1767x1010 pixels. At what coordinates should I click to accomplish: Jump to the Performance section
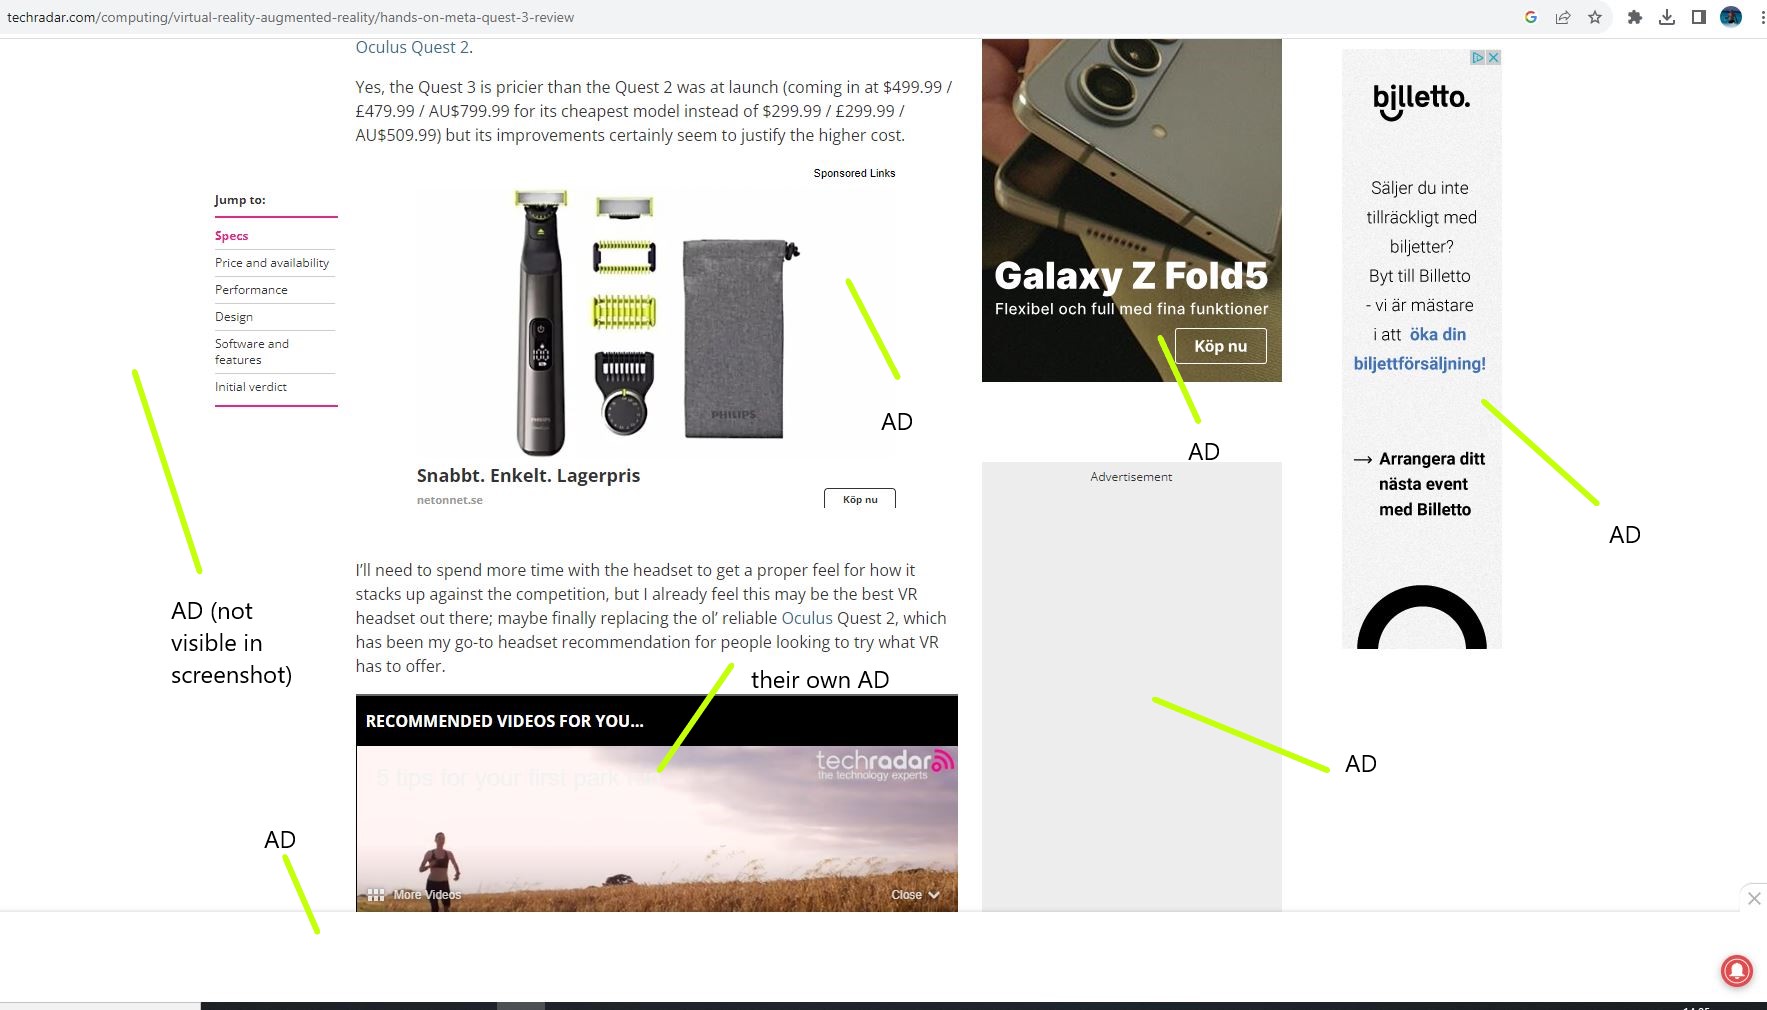(251, 290)
